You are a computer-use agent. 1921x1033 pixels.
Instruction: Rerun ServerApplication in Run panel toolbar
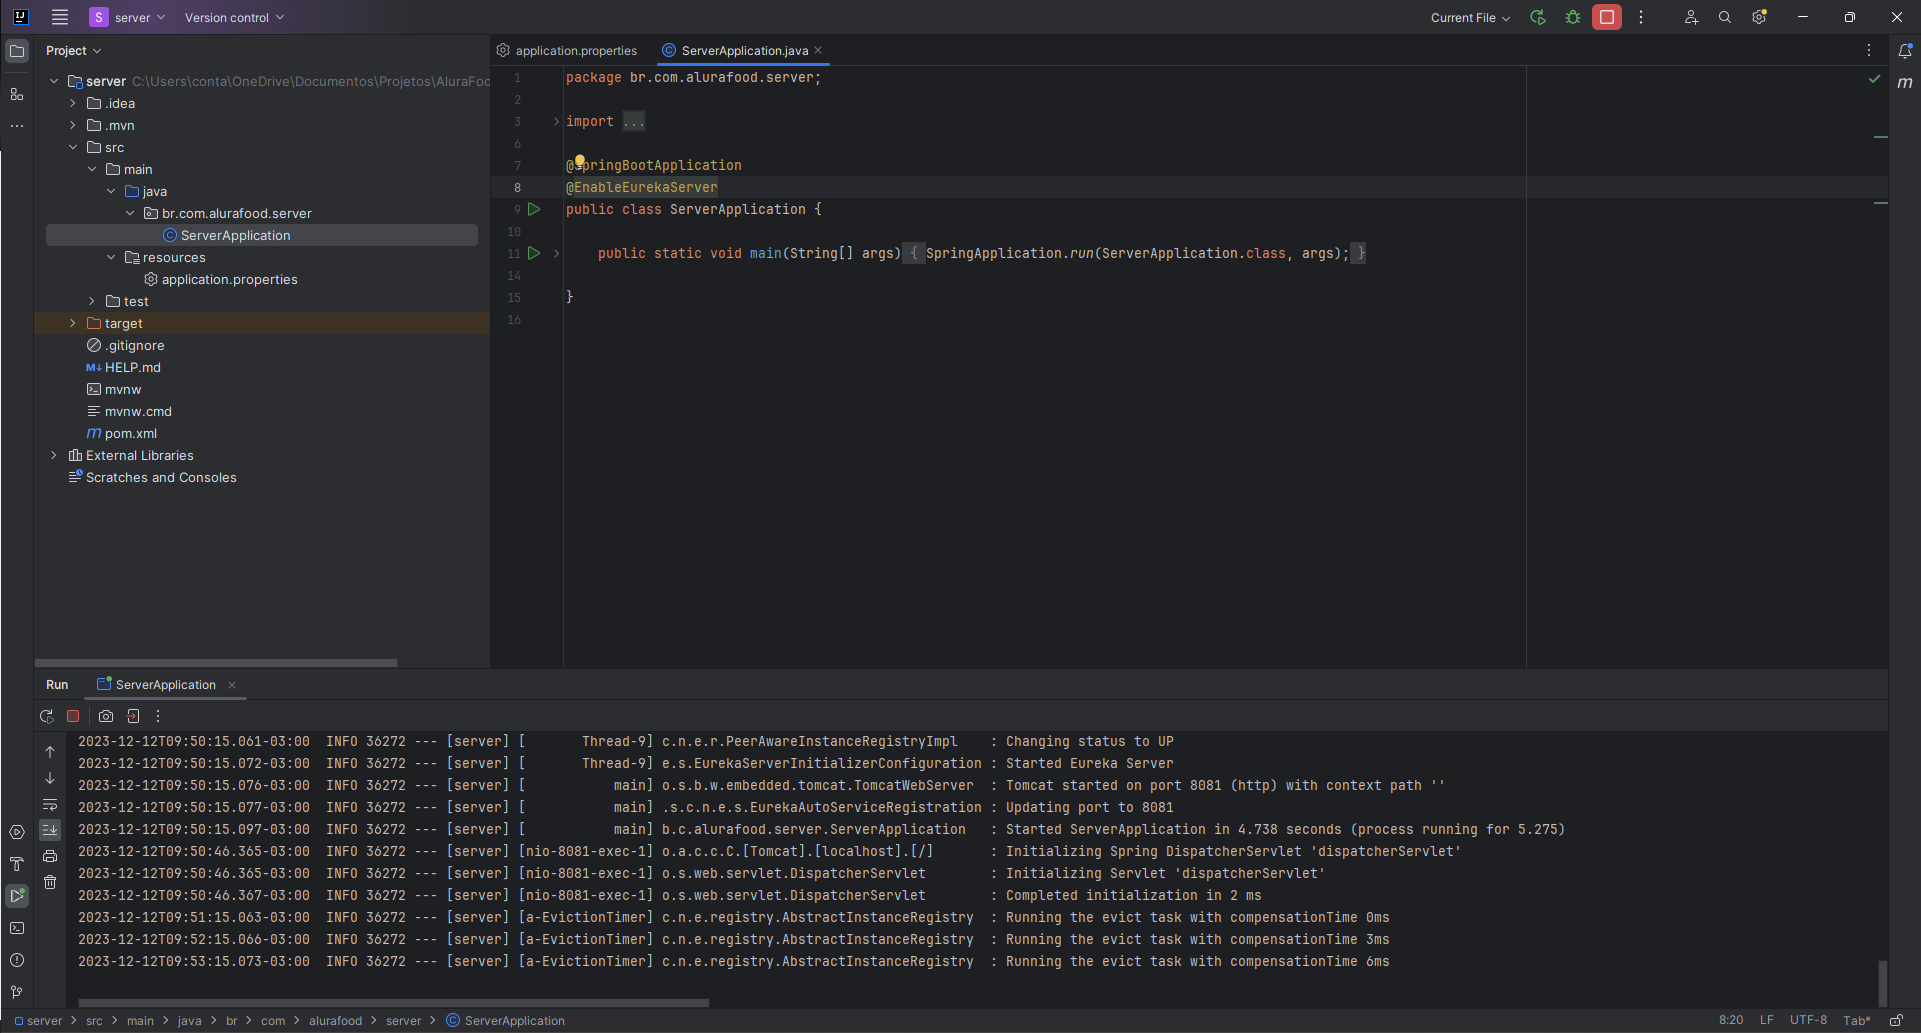[46, 716]
